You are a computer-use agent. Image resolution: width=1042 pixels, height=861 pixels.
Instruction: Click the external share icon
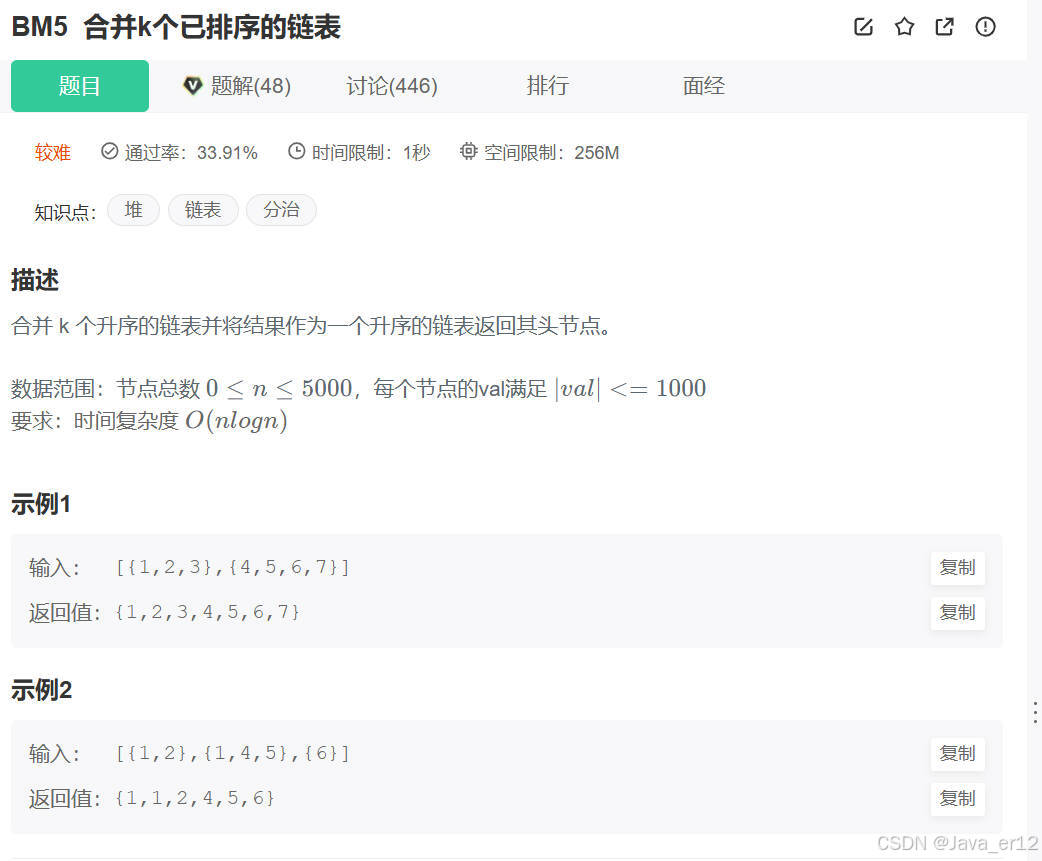(944, 27)
